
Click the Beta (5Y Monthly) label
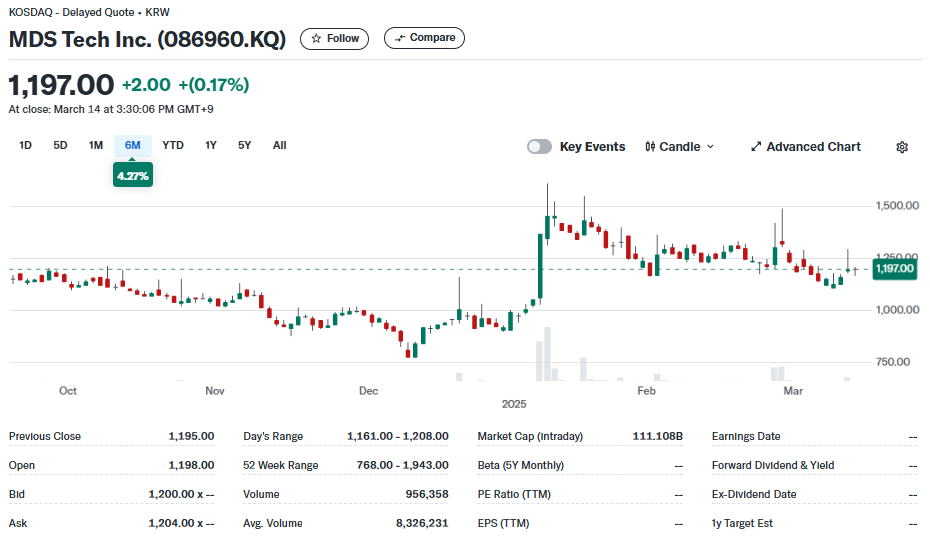click(x=520, y=465)
